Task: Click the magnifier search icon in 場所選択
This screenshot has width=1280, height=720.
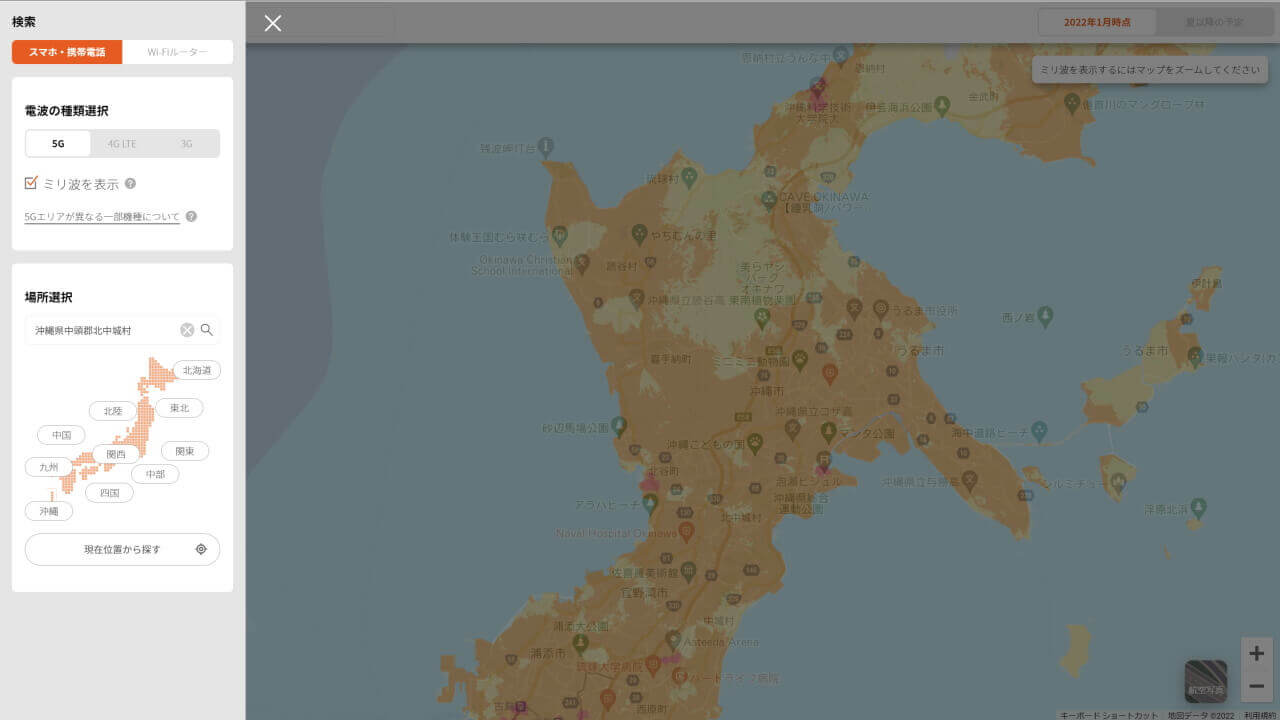Action: [x=207, y=329]
